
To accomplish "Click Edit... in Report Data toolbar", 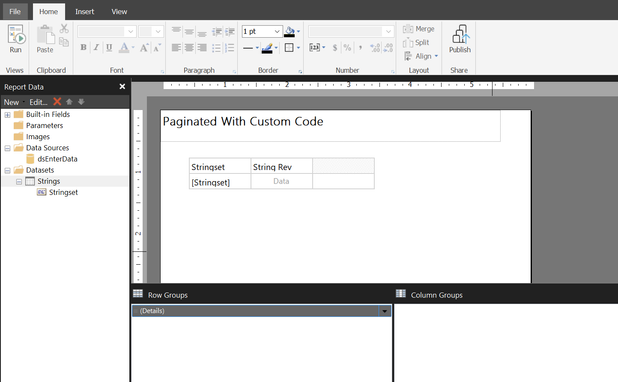I will (x=38, y=102).
